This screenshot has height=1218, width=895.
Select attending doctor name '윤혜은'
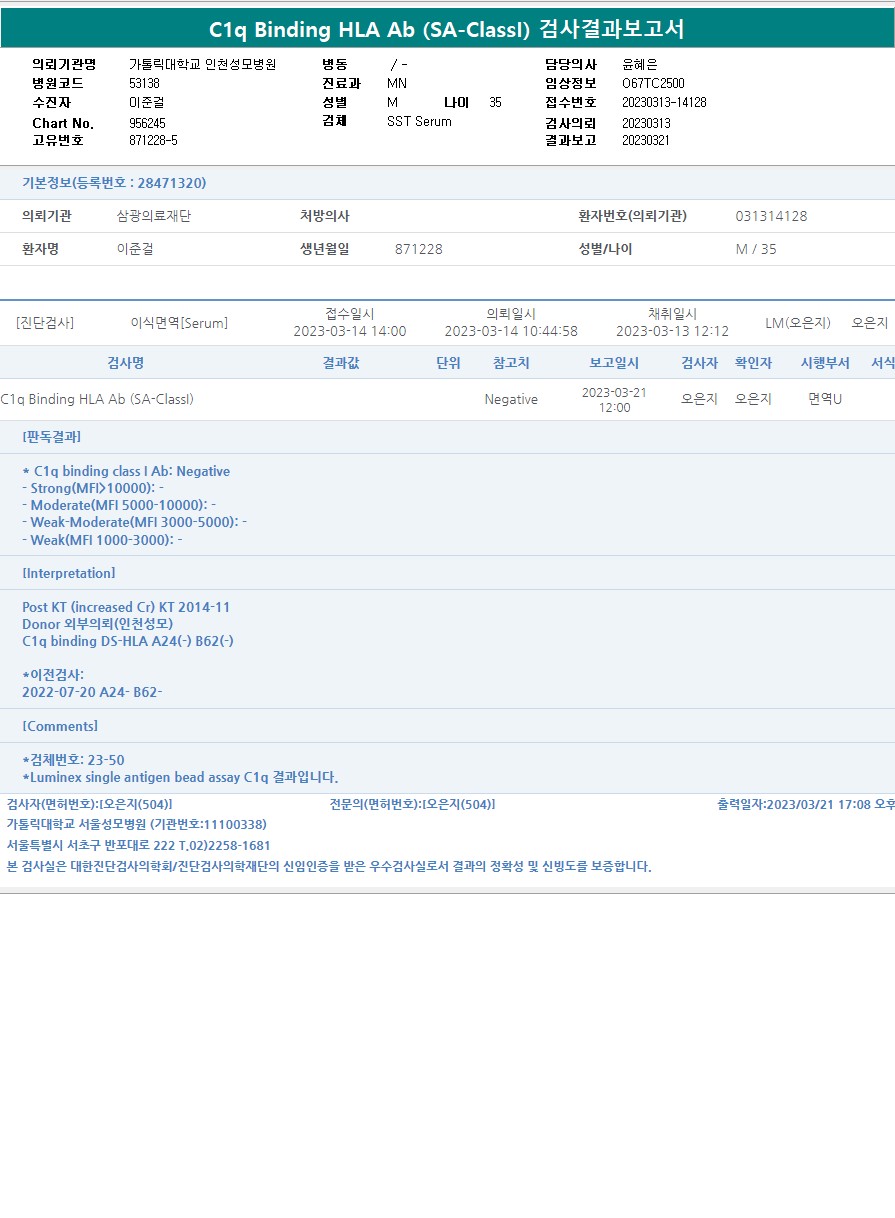point(640,64)
